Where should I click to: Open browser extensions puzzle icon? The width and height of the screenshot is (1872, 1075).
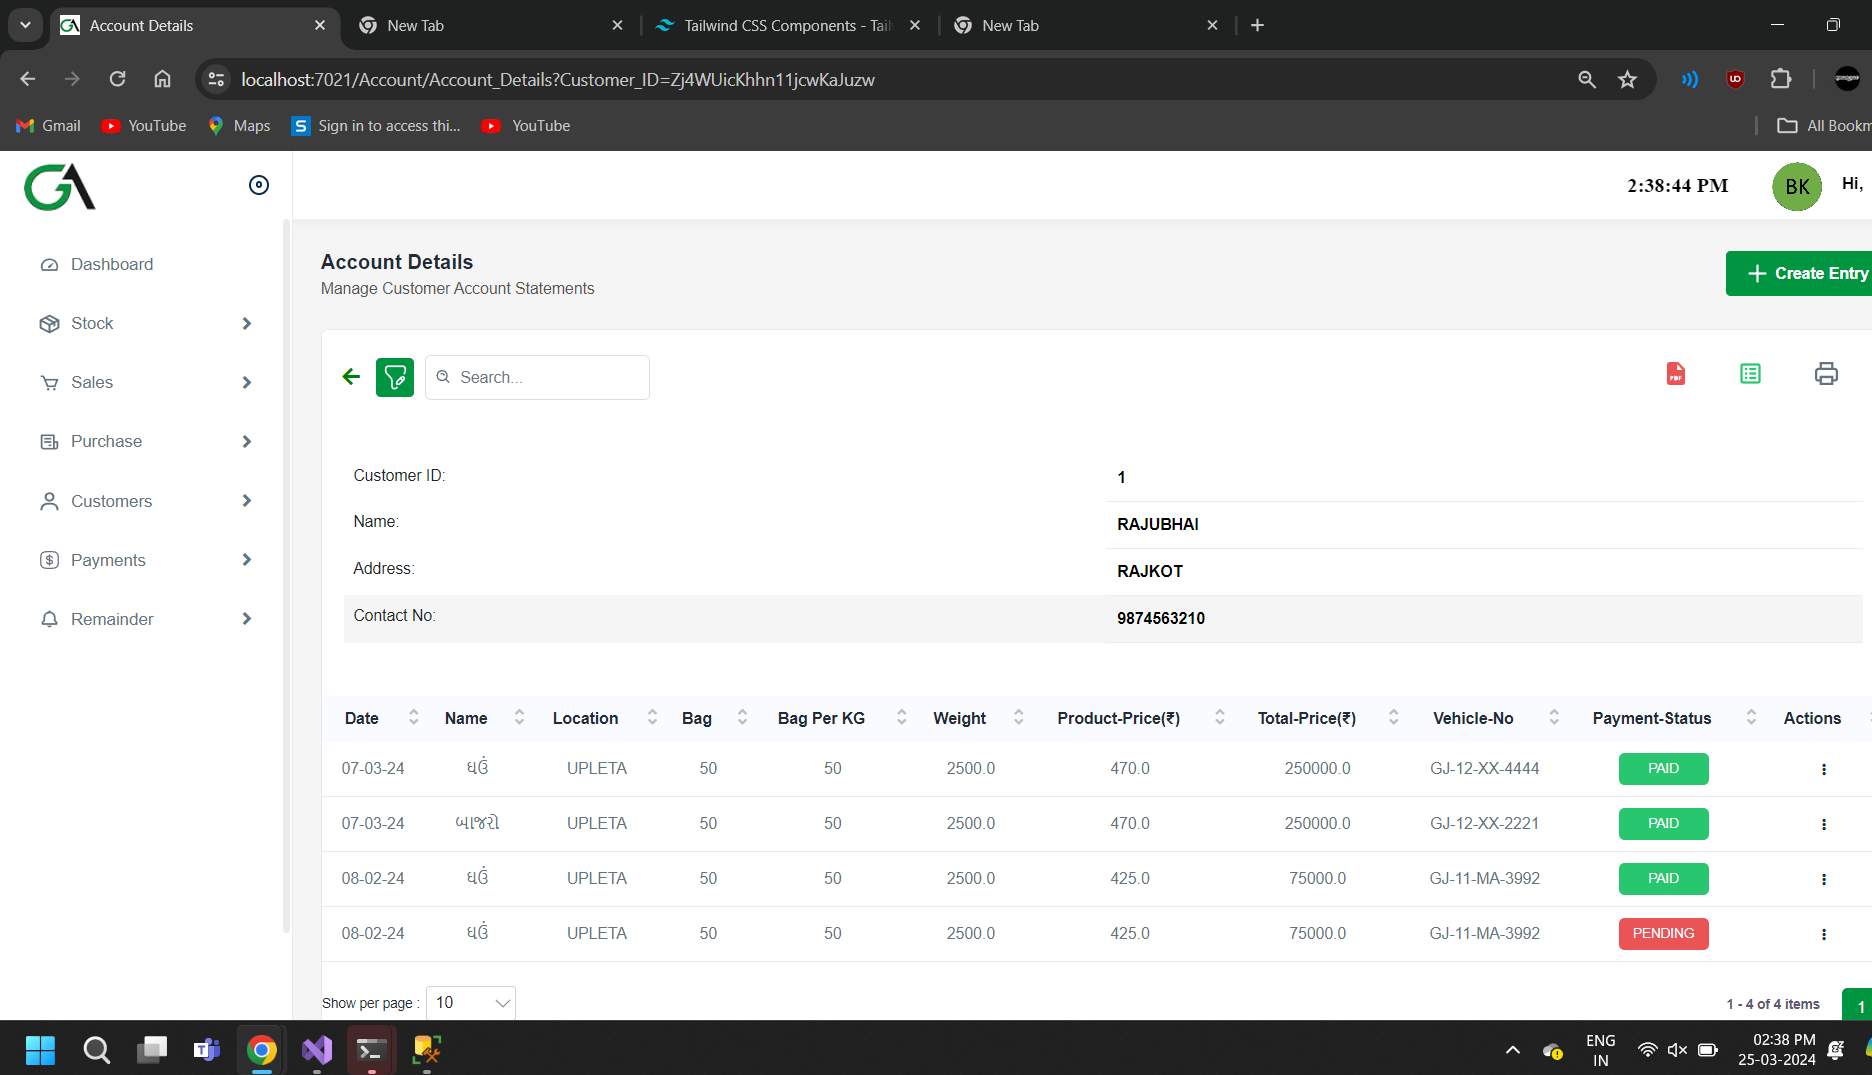1781,79
